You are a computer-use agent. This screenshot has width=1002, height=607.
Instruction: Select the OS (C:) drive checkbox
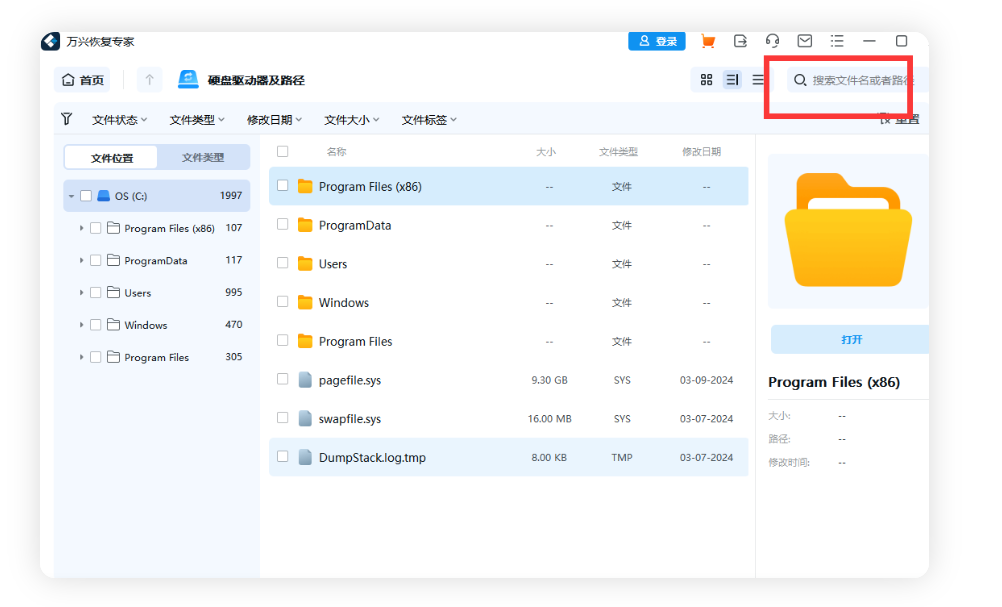coord(85,195)
